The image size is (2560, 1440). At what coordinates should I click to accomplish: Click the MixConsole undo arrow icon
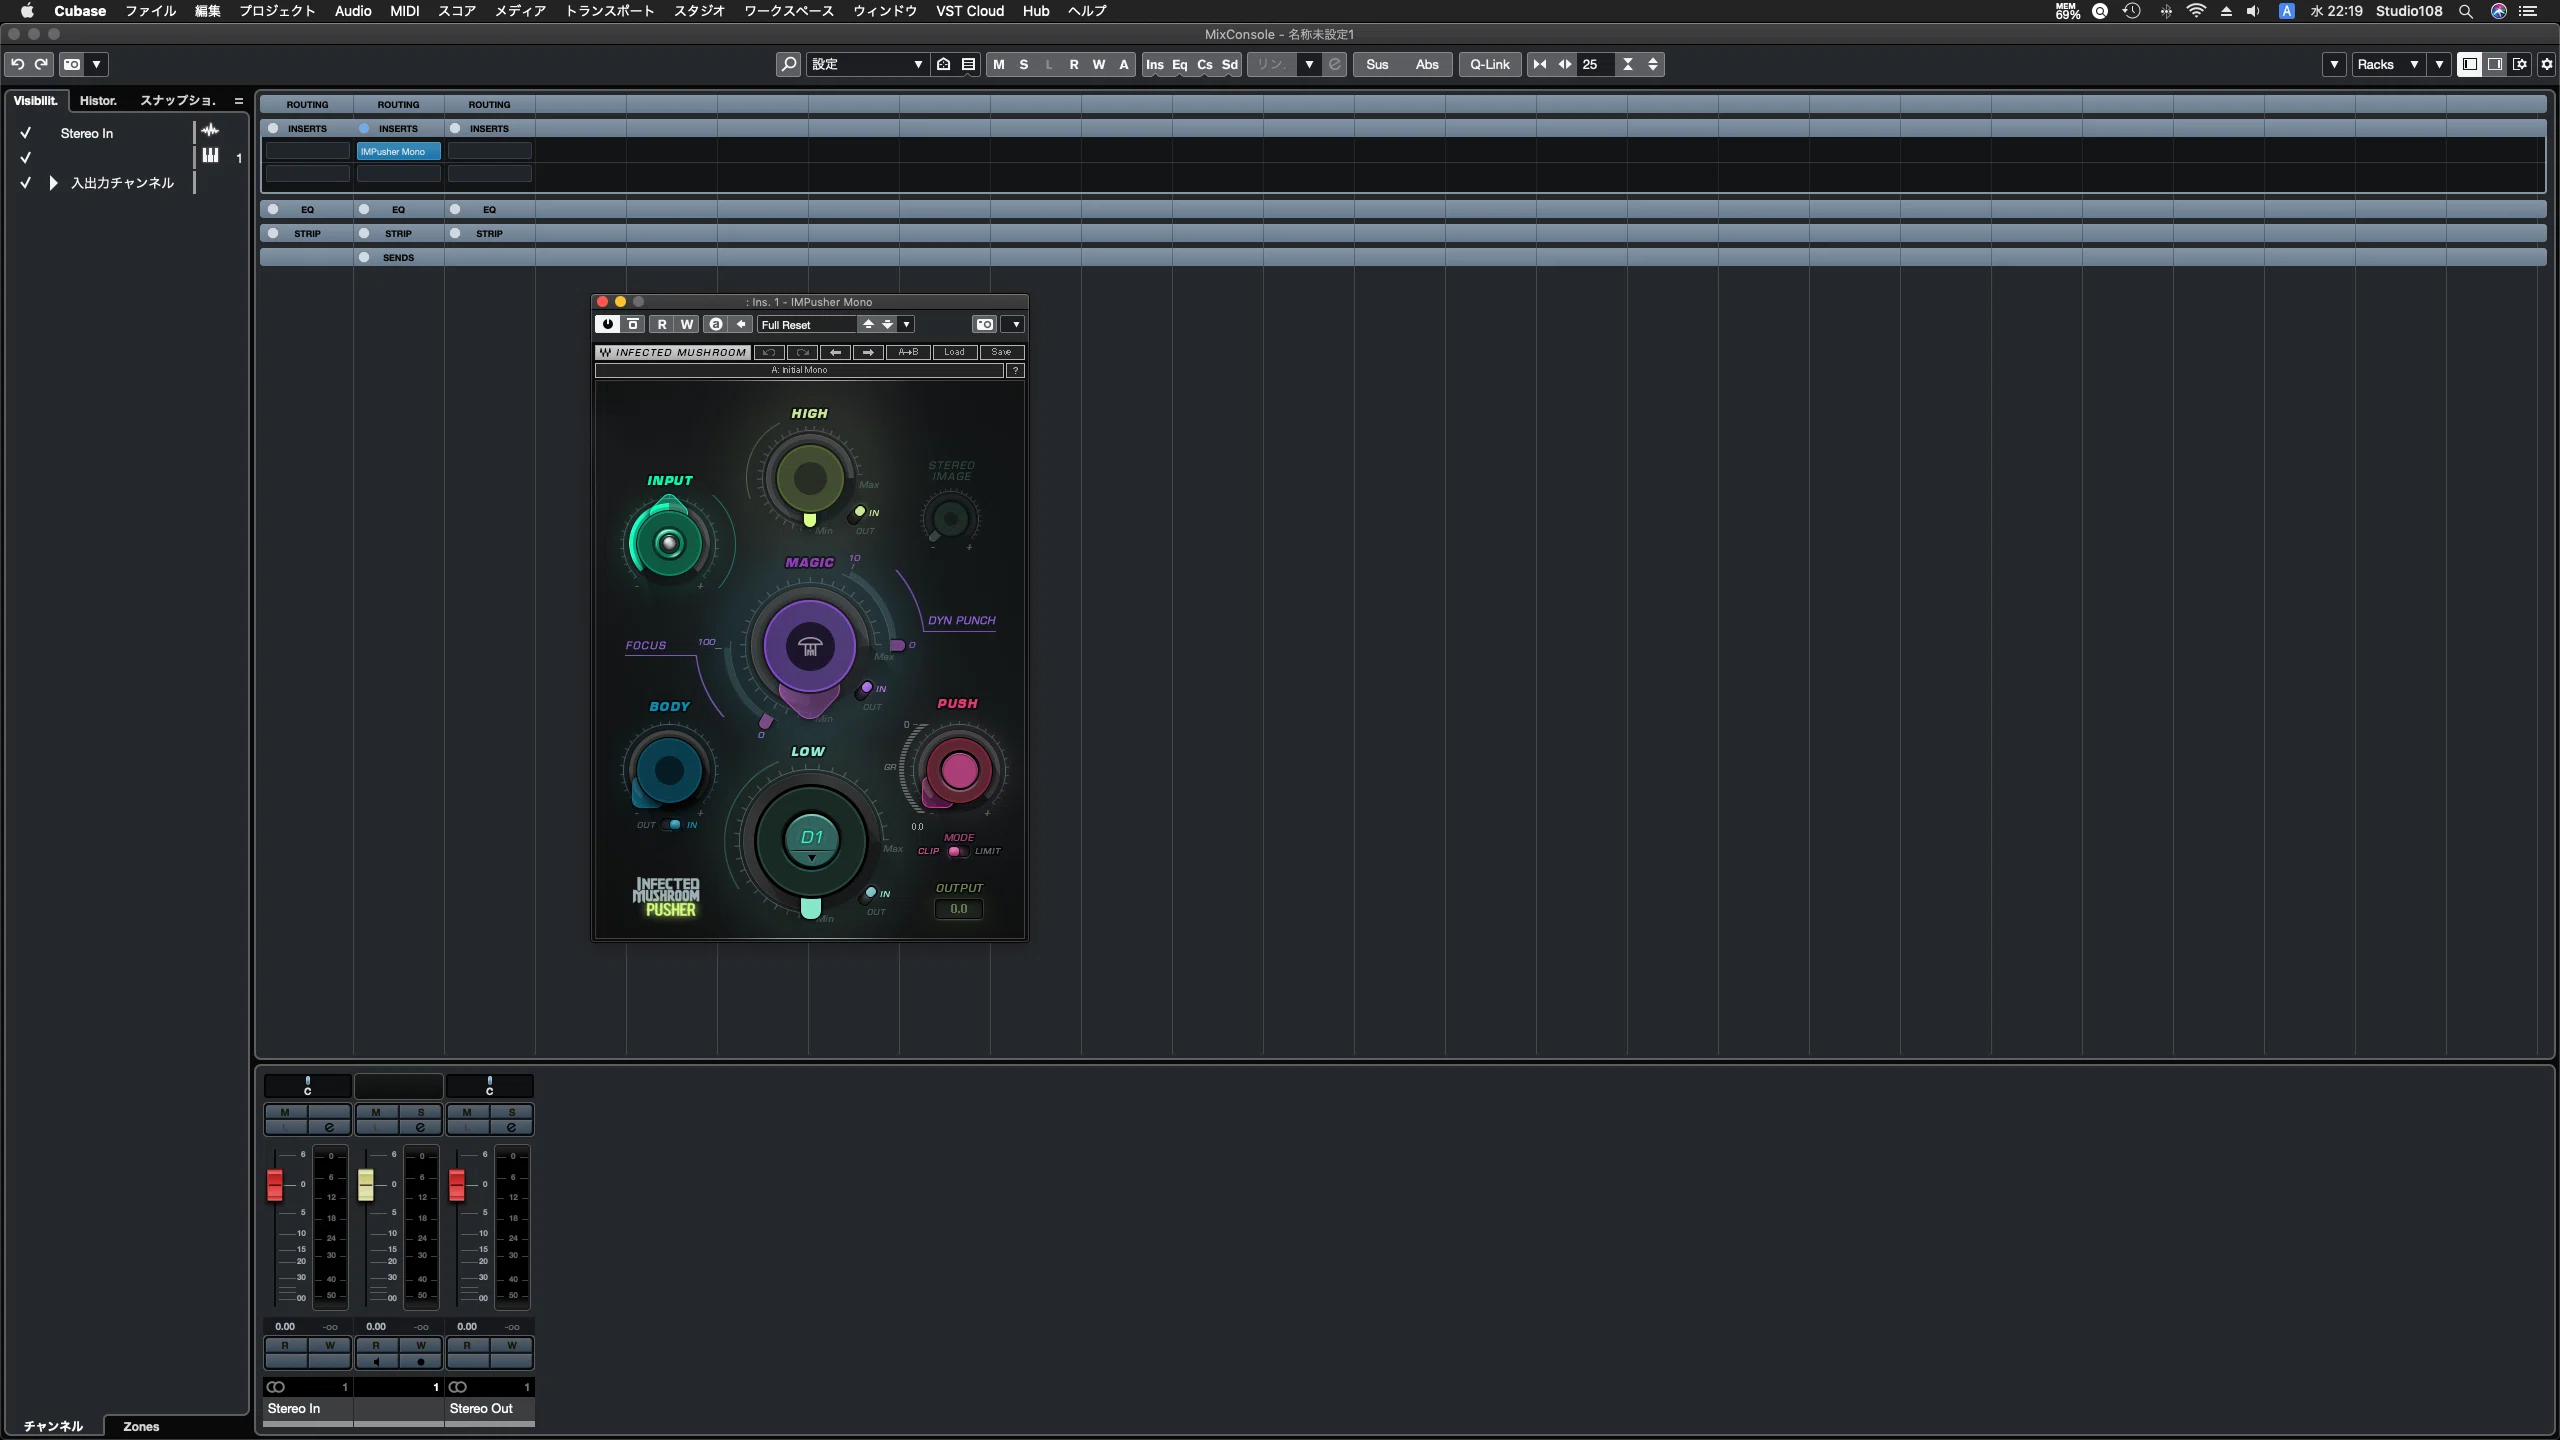17,64
